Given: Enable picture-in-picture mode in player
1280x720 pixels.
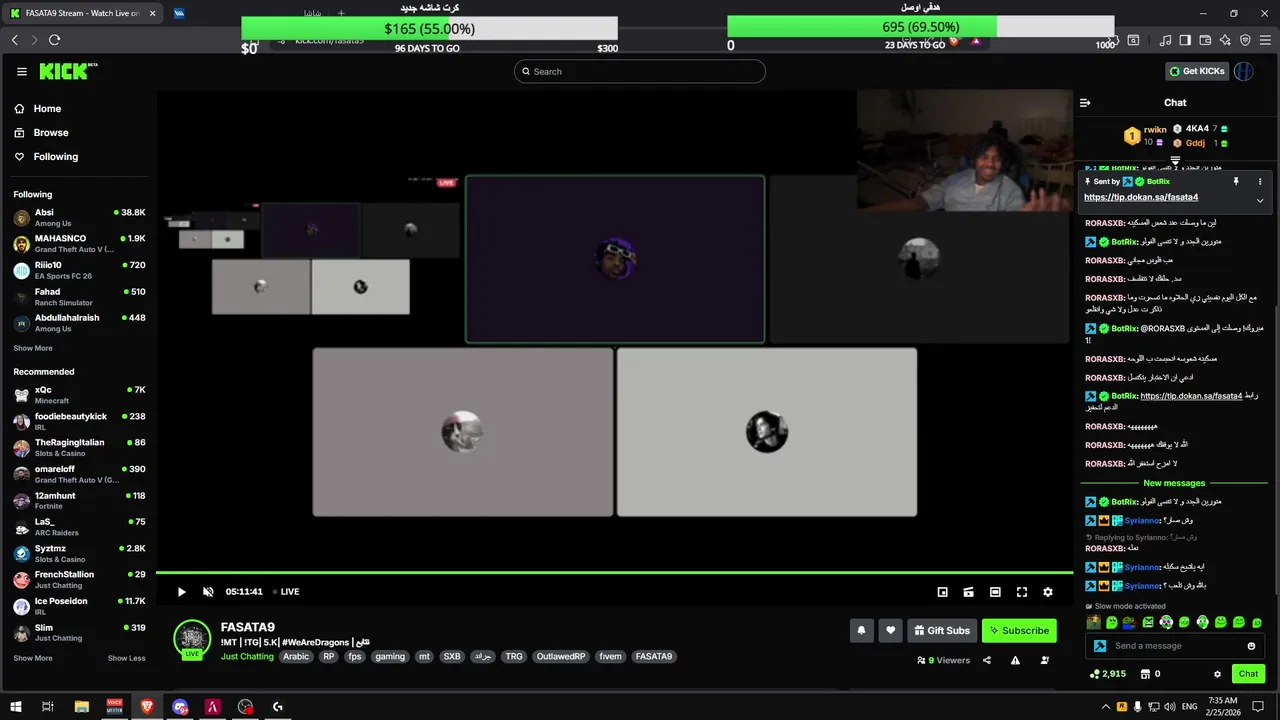Looking at the screenshot, I should (942, 592).
